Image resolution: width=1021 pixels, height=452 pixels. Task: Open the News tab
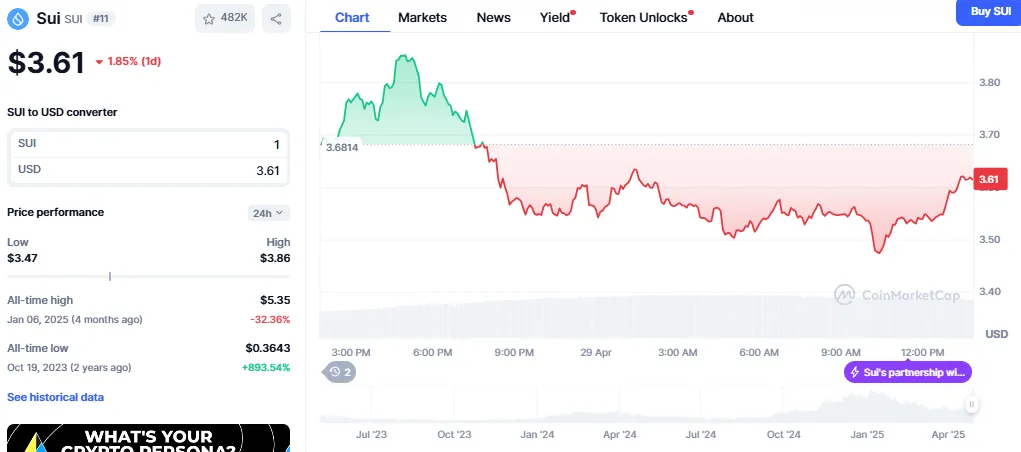coord(493,17)
